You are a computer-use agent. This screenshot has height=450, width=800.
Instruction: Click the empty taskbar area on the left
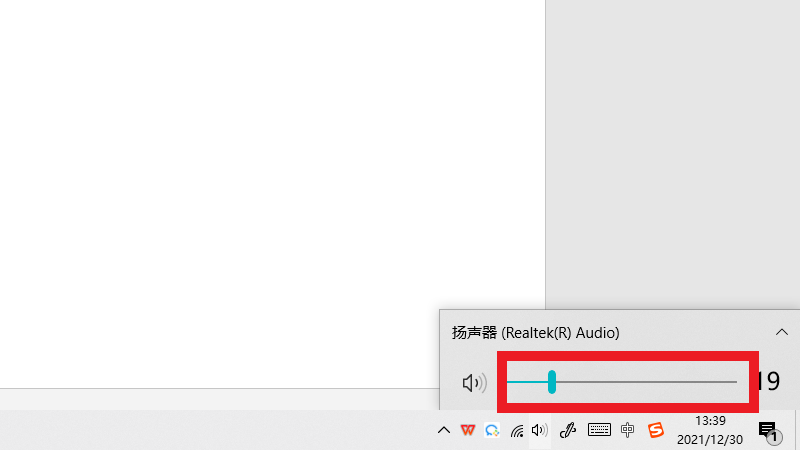pos(200,430)
